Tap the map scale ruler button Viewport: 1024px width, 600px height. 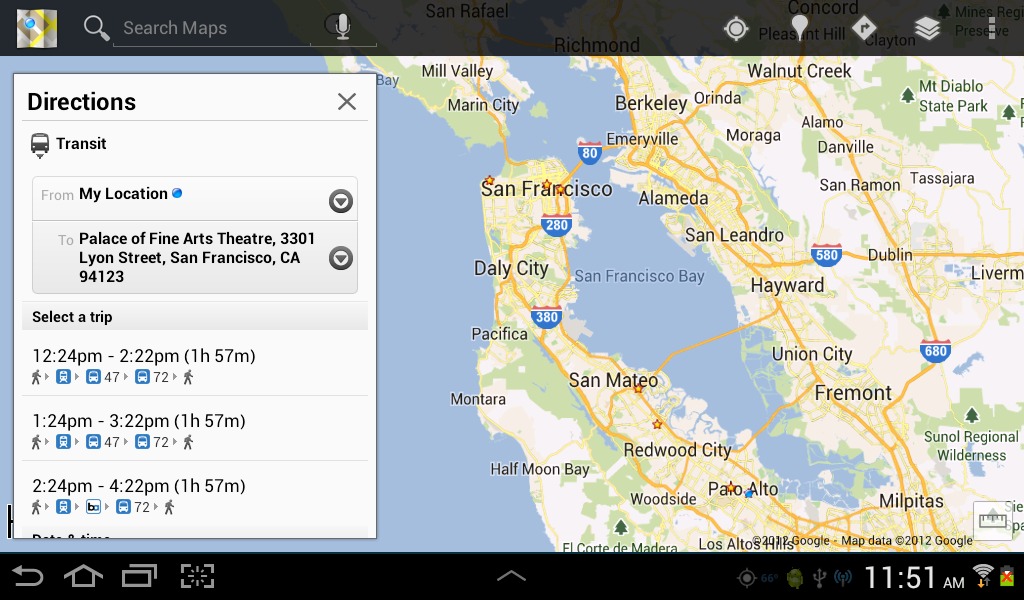coord(992,520)
